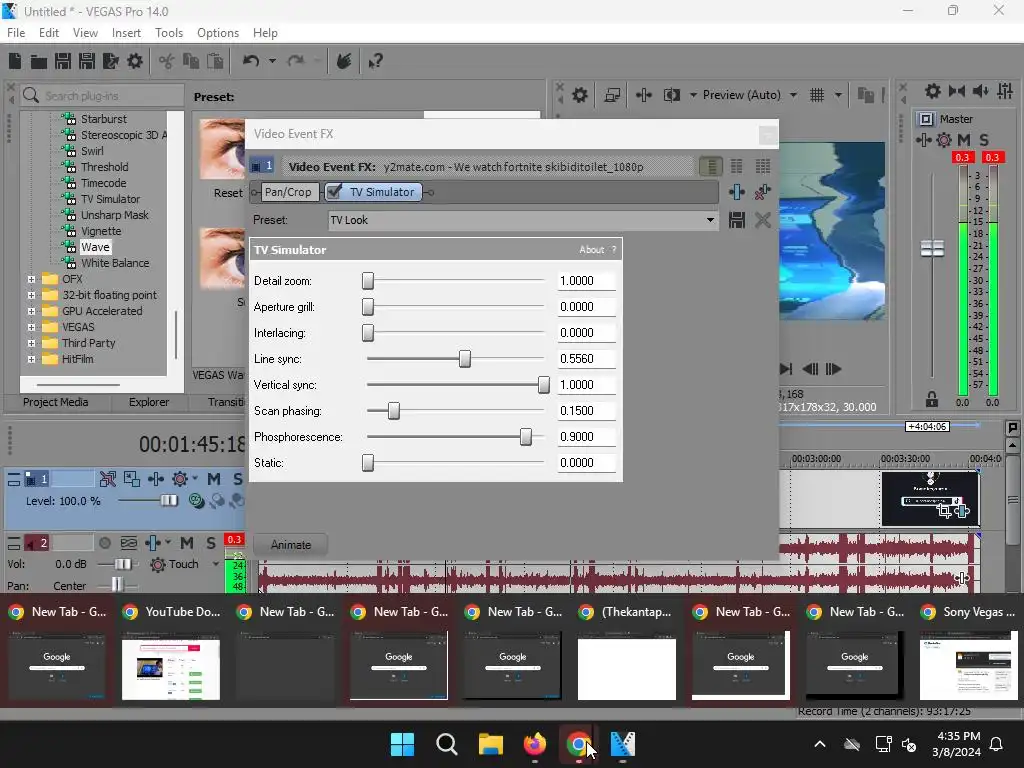Viewport: 1024px width, 768px height.
Task: Select Pan/Crop in the FX chain
Action: pyautogui.click(x=287, y=192)
